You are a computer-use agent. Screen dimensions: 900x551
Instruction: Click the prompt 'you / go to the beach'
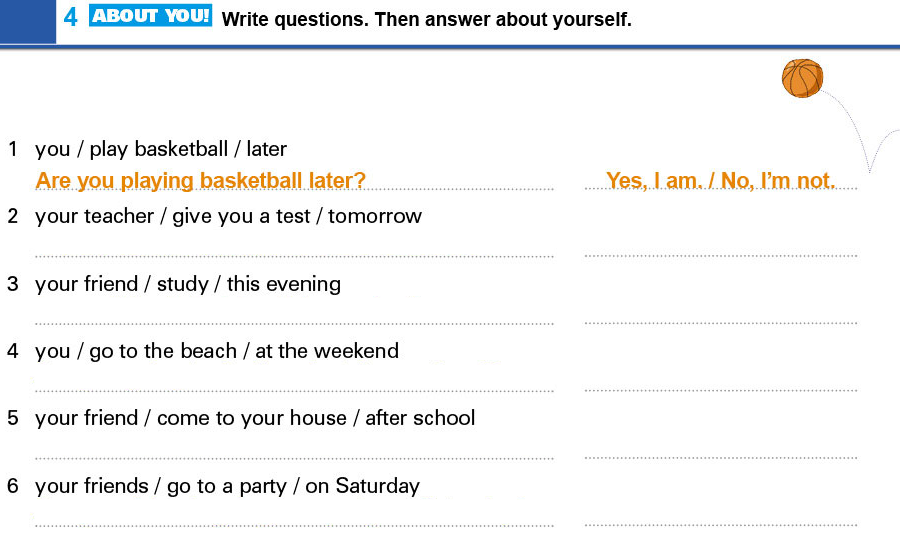(x=136, y=351)
